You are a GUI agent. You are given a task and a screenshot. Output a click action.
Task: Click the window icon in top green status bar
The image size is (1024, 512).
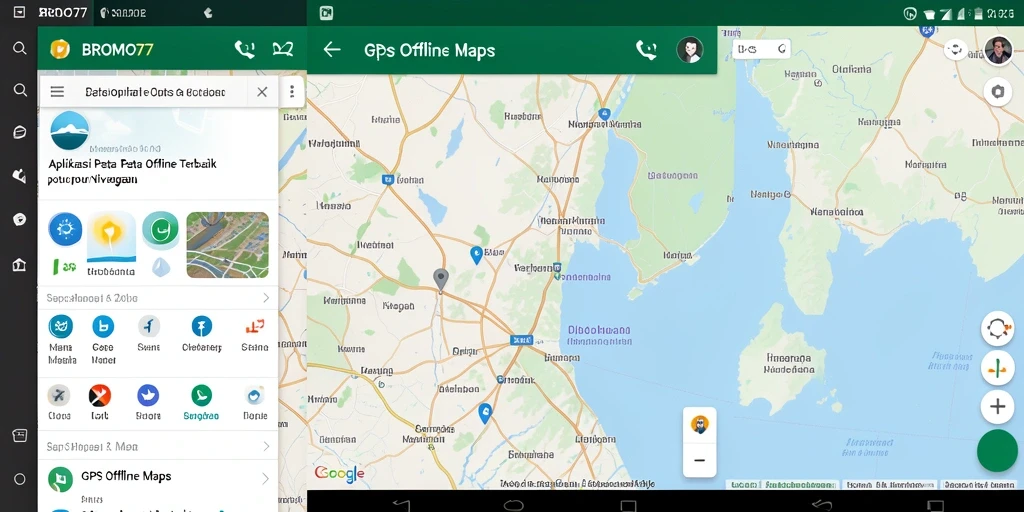coord(326,13)
